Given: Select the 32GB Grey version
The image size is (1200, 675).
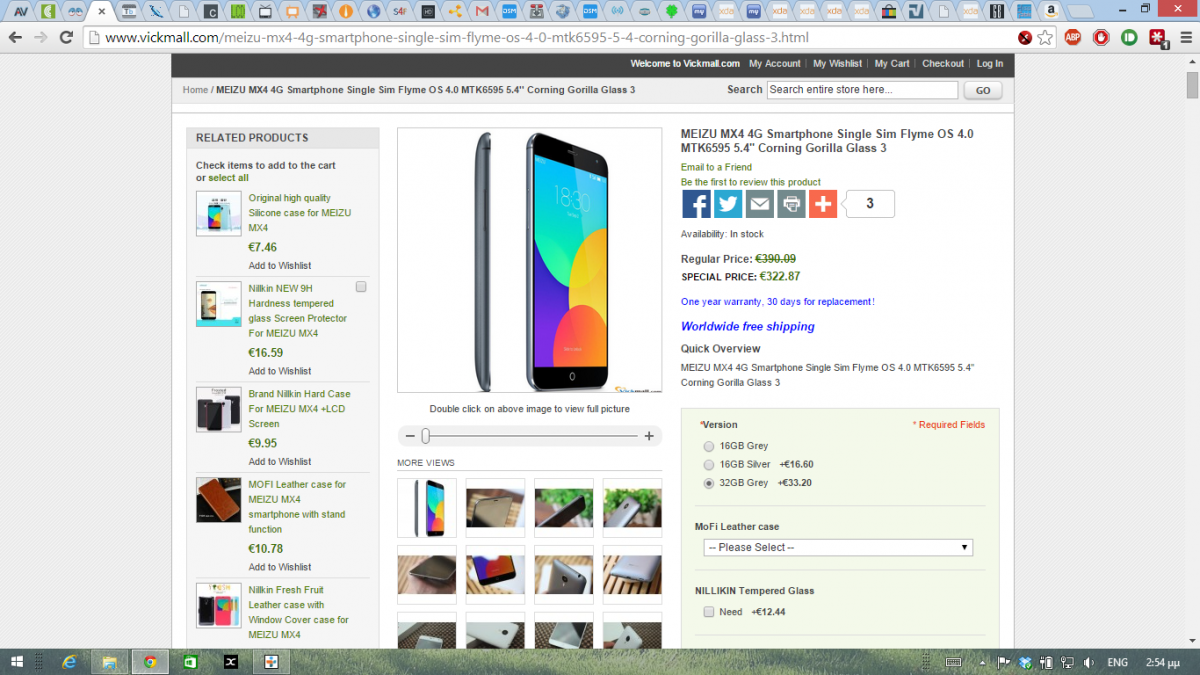Looking at the screenshot, I should (709, 483).
